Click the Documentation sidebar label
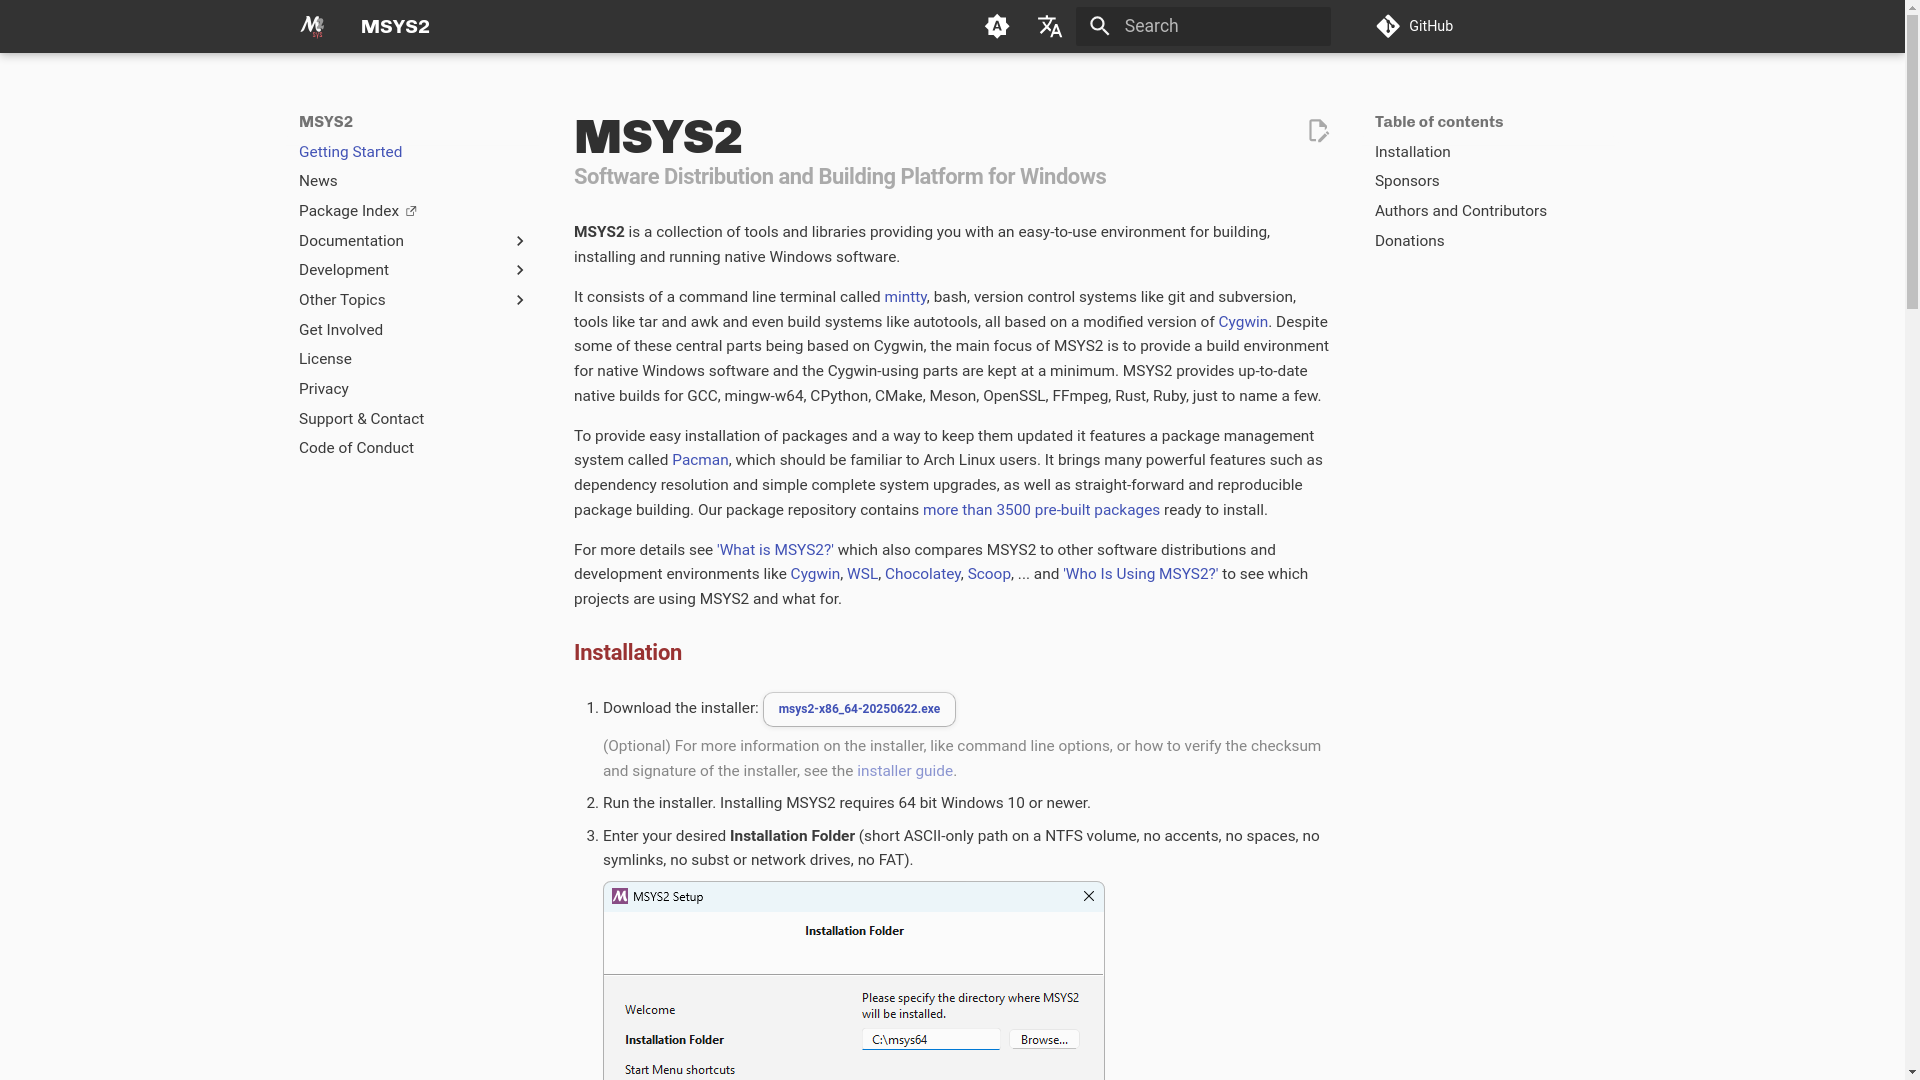Image resolution: width=1920 pixels, height=1080 pixels. pos(351,241)
